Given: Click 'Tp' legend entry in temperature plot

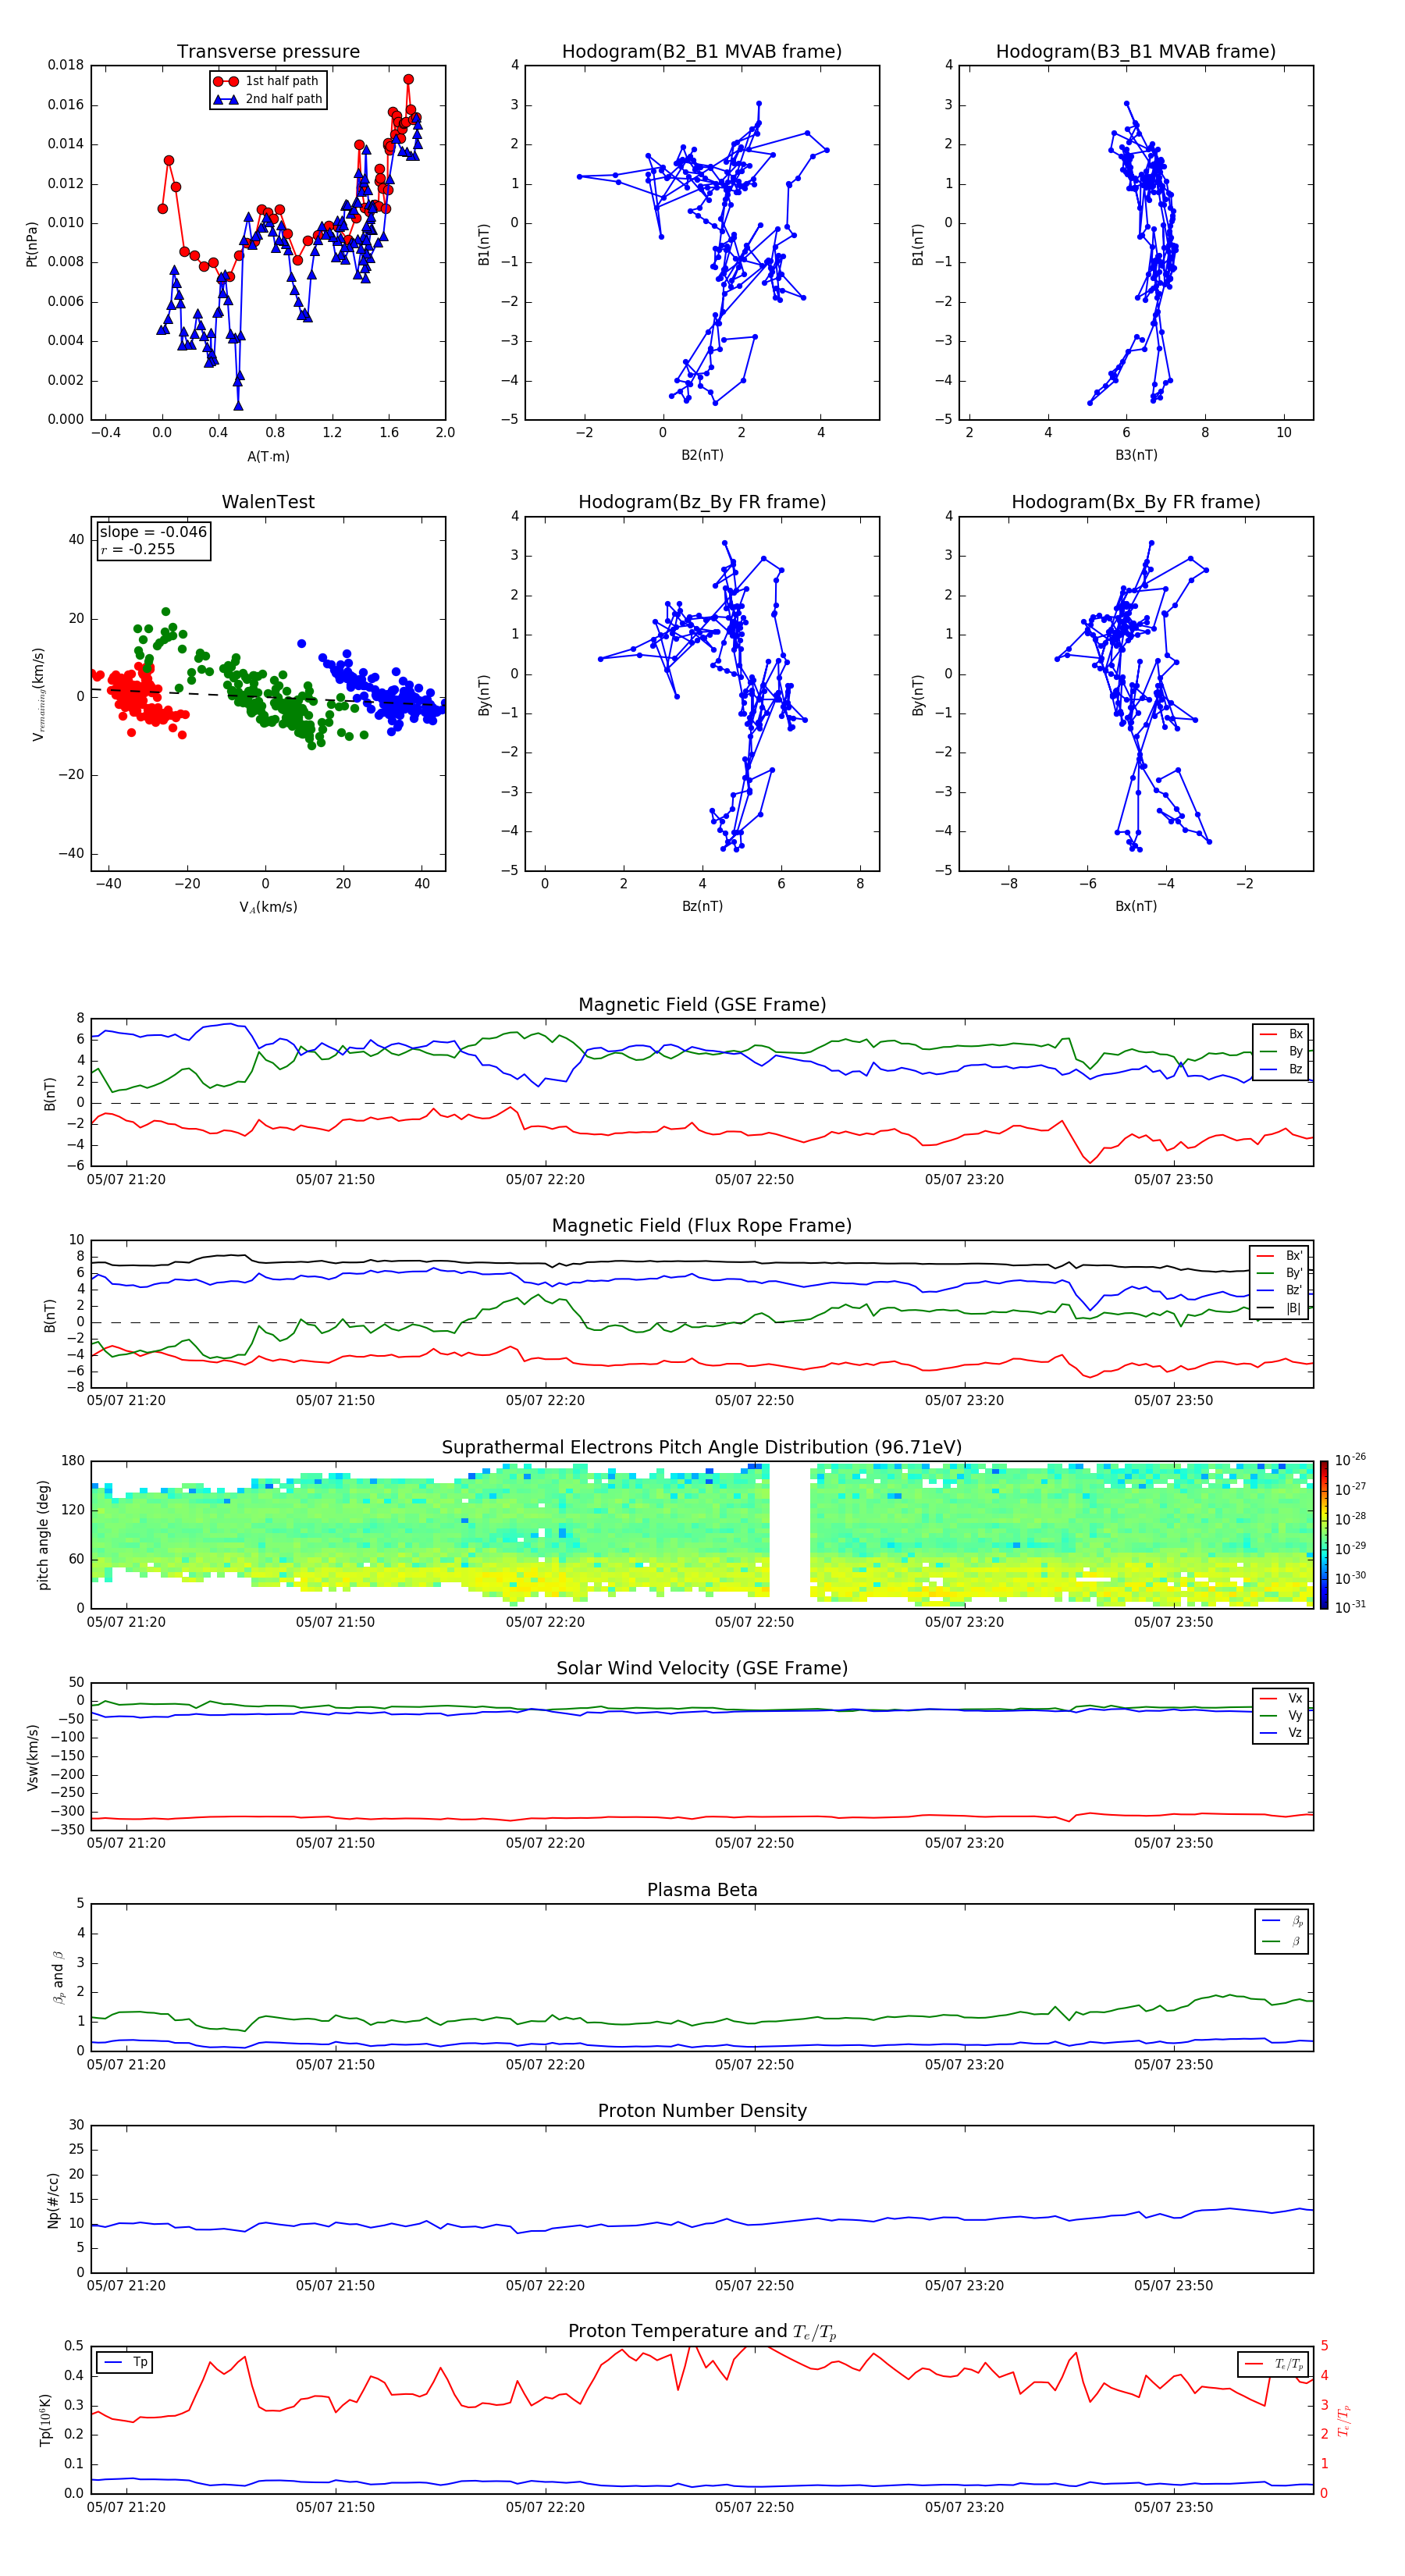Looking at the screenshot, I should click(x=125, y=2362).
